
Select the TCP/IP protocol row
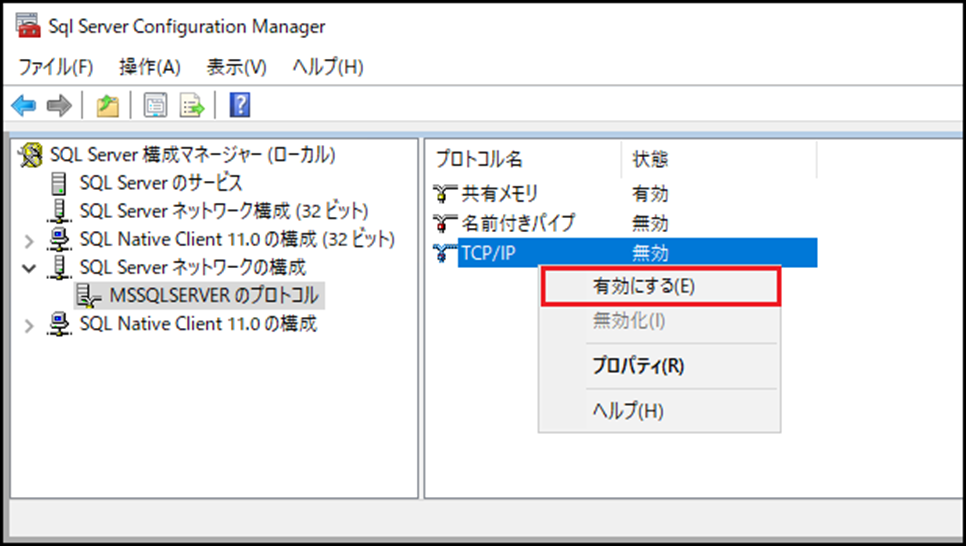click(624, 253)
